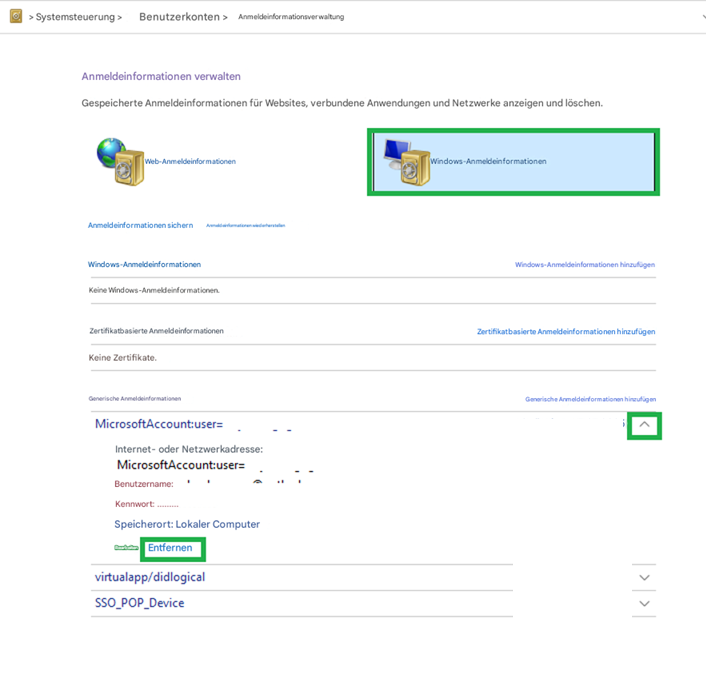This screenshot has width=706, height=674.
Task: Expand the virtualapp/didlogical chevron
Action: point(644,577)
